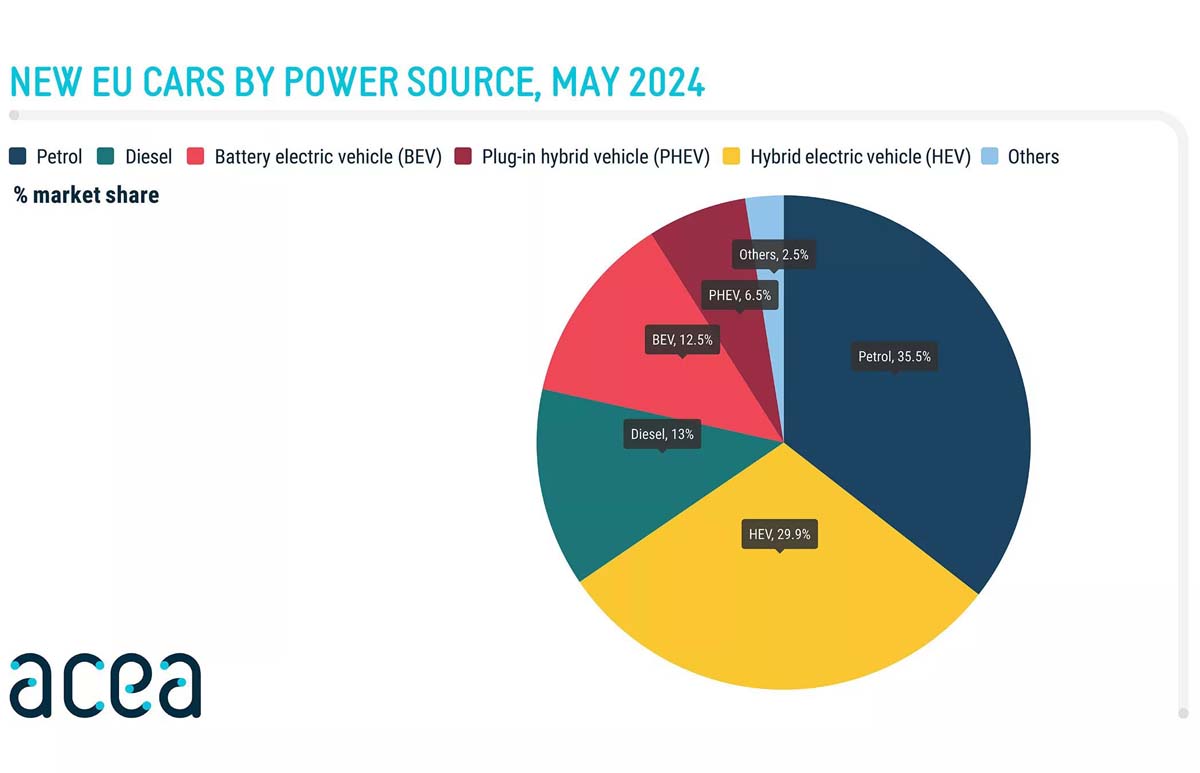Toggle the 'Plug-in hybrid vehicle (PHEV)' legend text
Image resolution: width=1200 pixels, height=773 pixels.
[x=595, y=157]
